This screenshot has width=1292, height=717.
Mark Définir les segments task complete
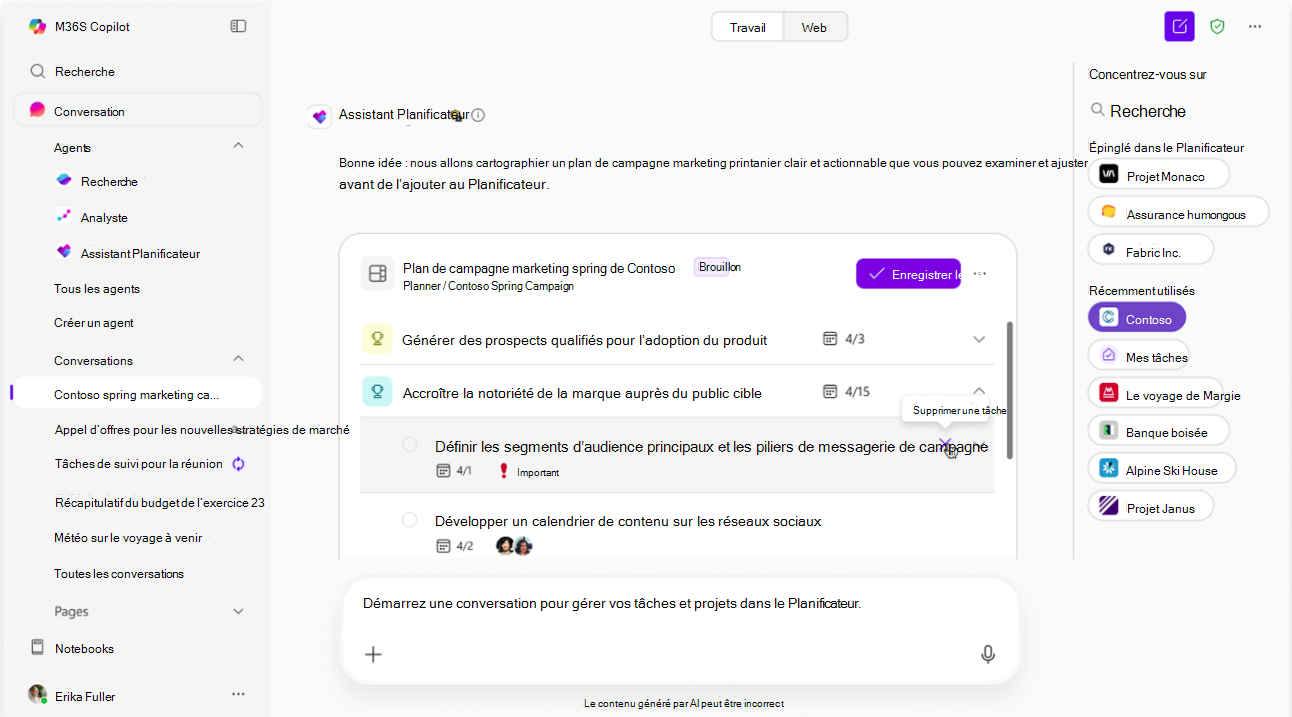click(409, 444)
